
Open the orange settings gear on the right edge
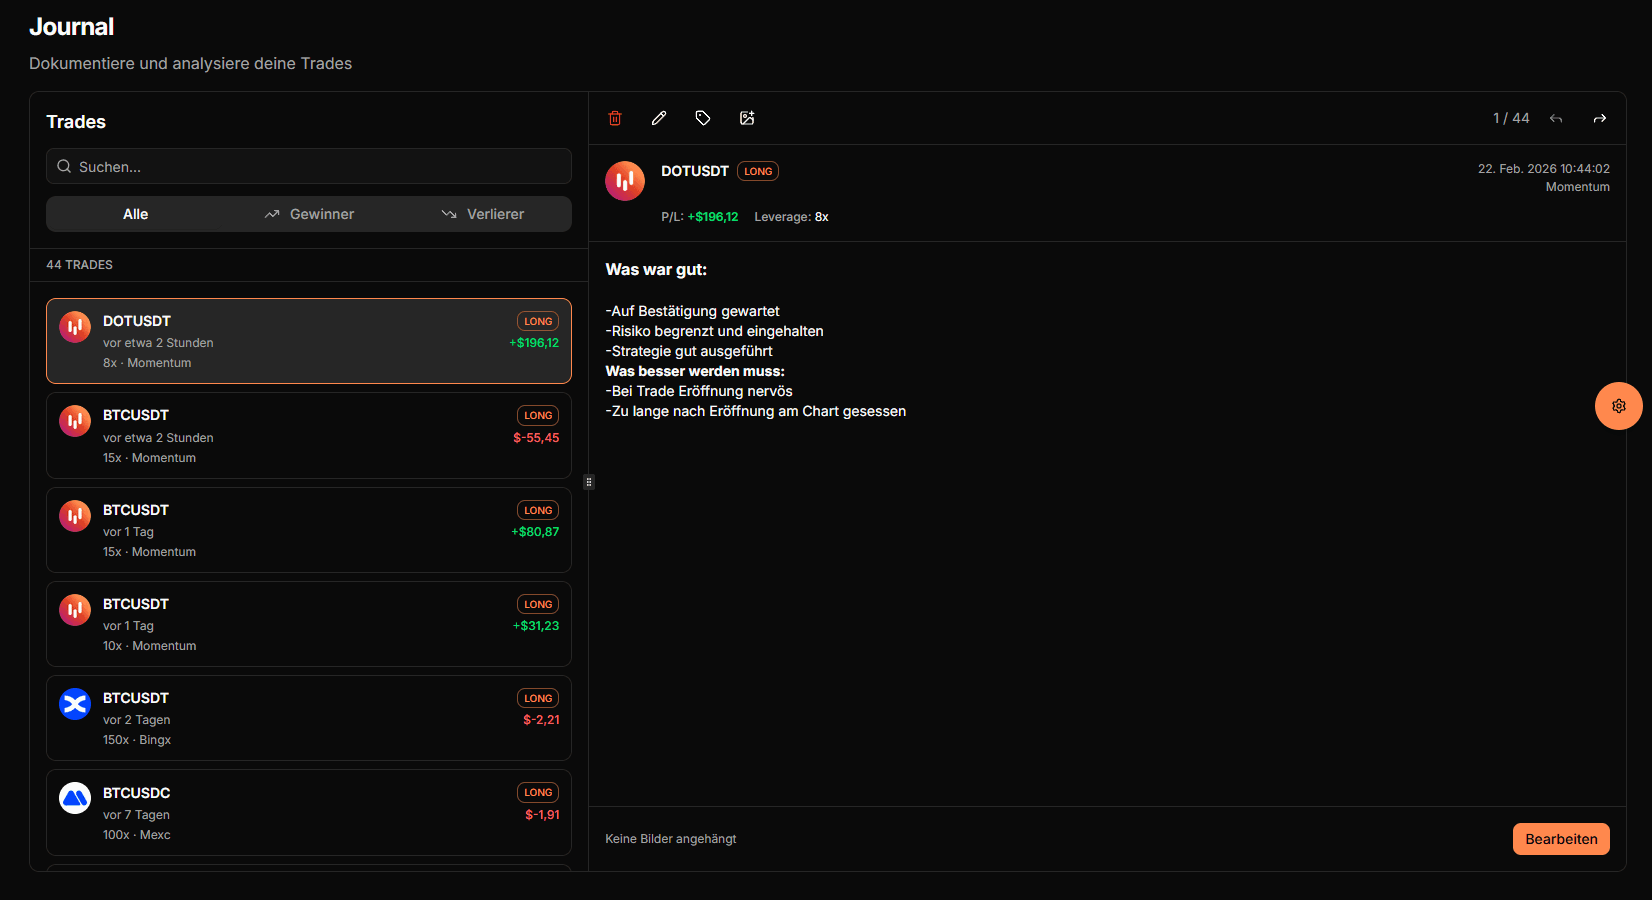[1618, 406]
